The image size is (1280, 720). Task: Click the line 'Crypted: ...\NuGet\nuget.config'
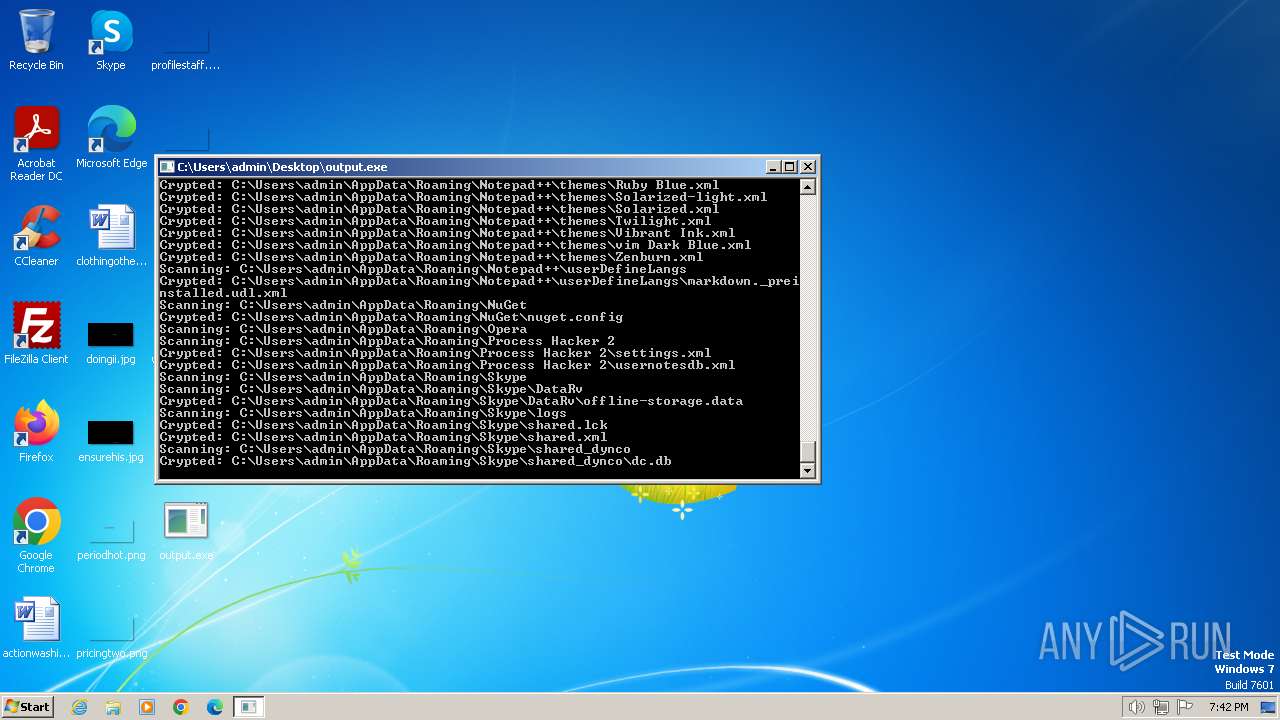tap(391, 317)
